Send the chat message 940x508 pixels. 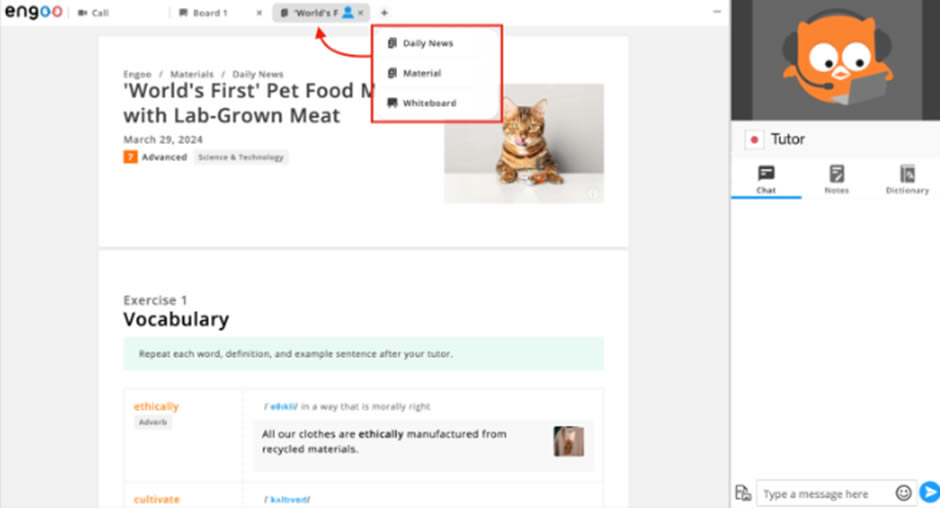pos(929,492)
